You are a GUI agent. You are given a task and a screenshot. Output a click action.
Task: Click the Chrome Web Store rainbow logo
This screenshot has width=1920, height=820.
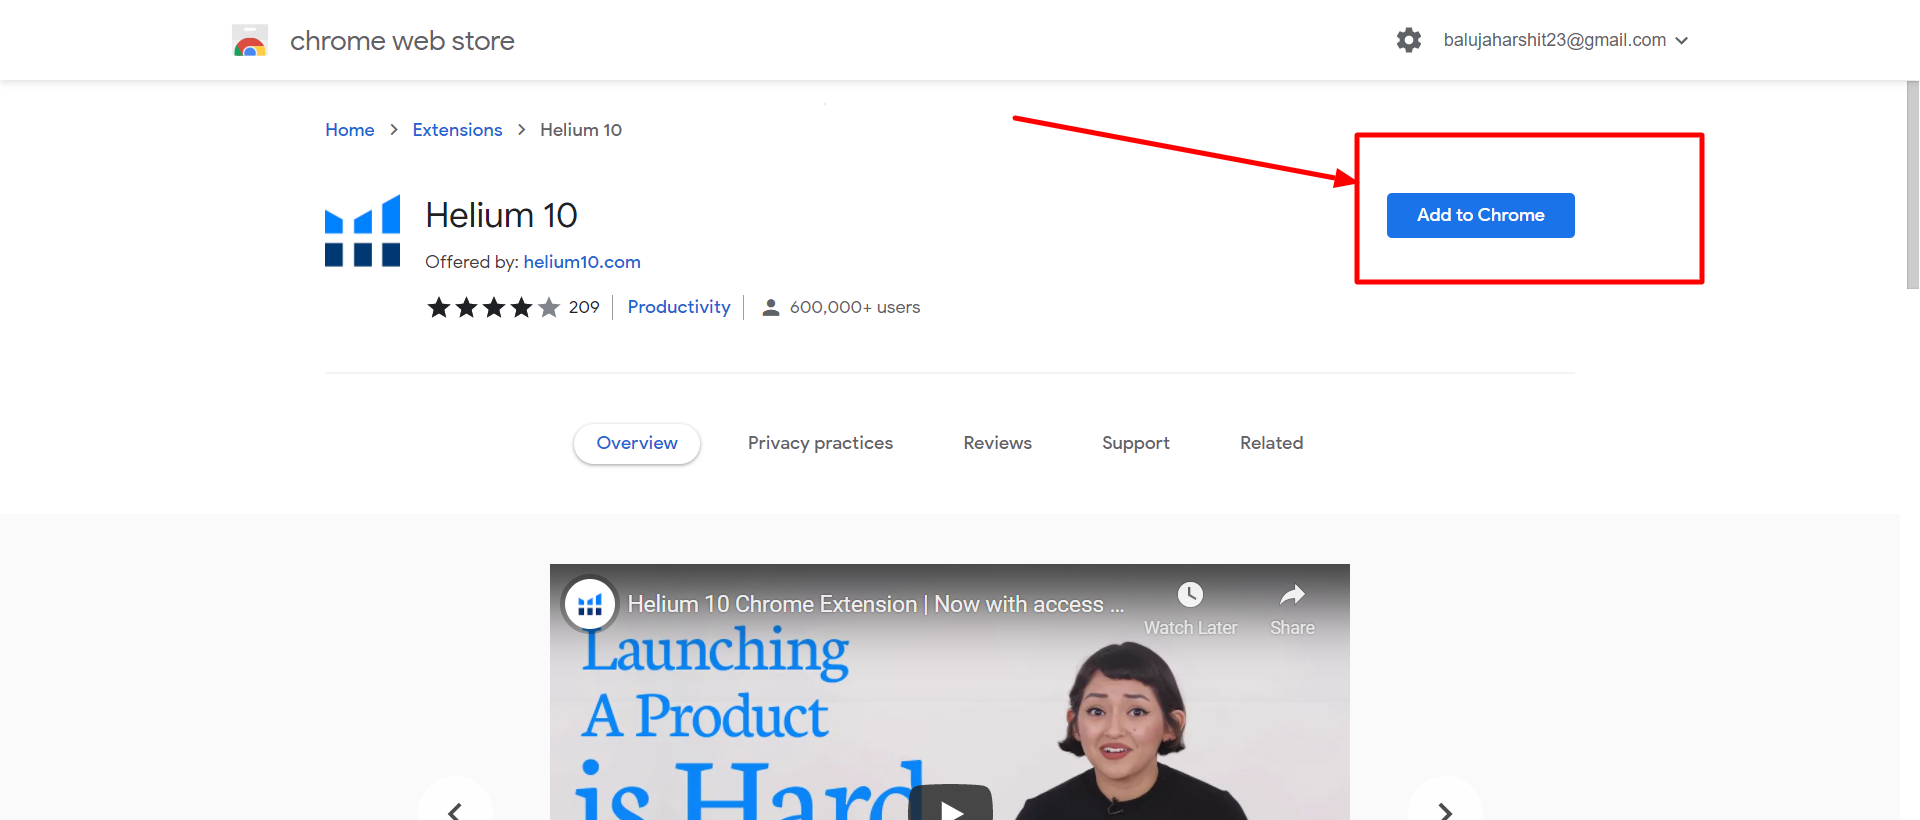coord(250,41)
